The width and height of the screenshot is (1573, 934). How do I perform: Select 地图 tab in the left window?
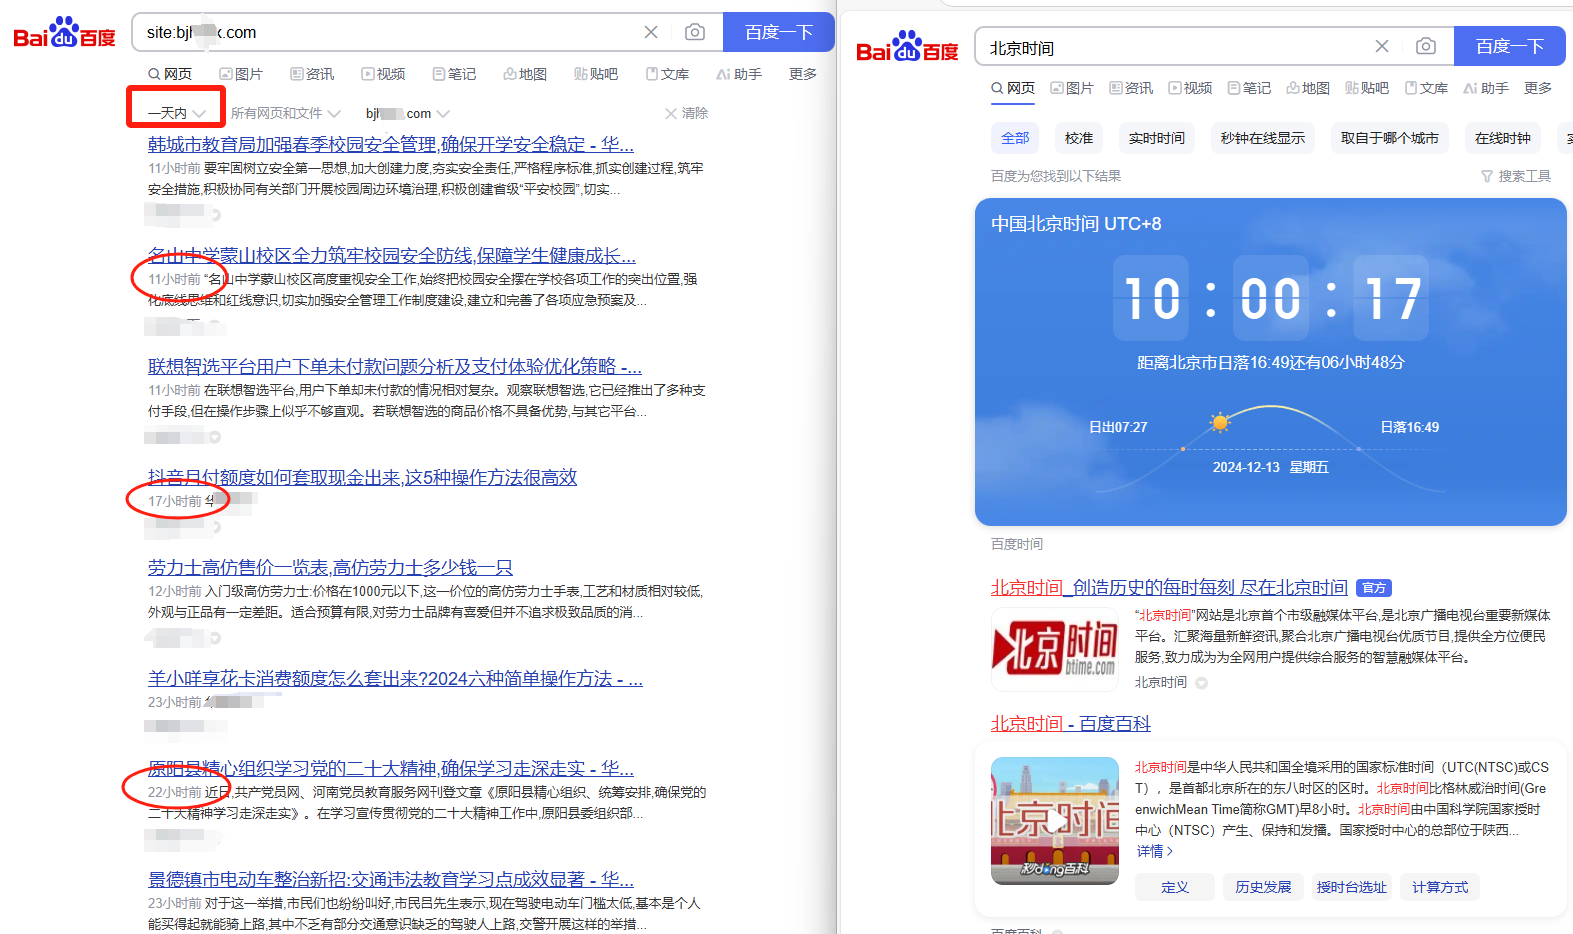point(525,74)
